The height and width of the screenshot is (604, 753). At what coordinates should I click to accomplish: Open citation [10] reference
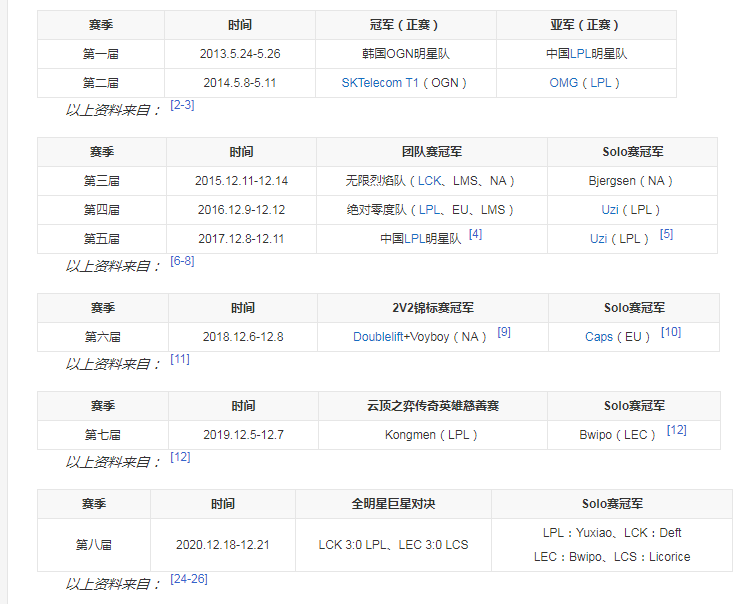pos(671,332)
